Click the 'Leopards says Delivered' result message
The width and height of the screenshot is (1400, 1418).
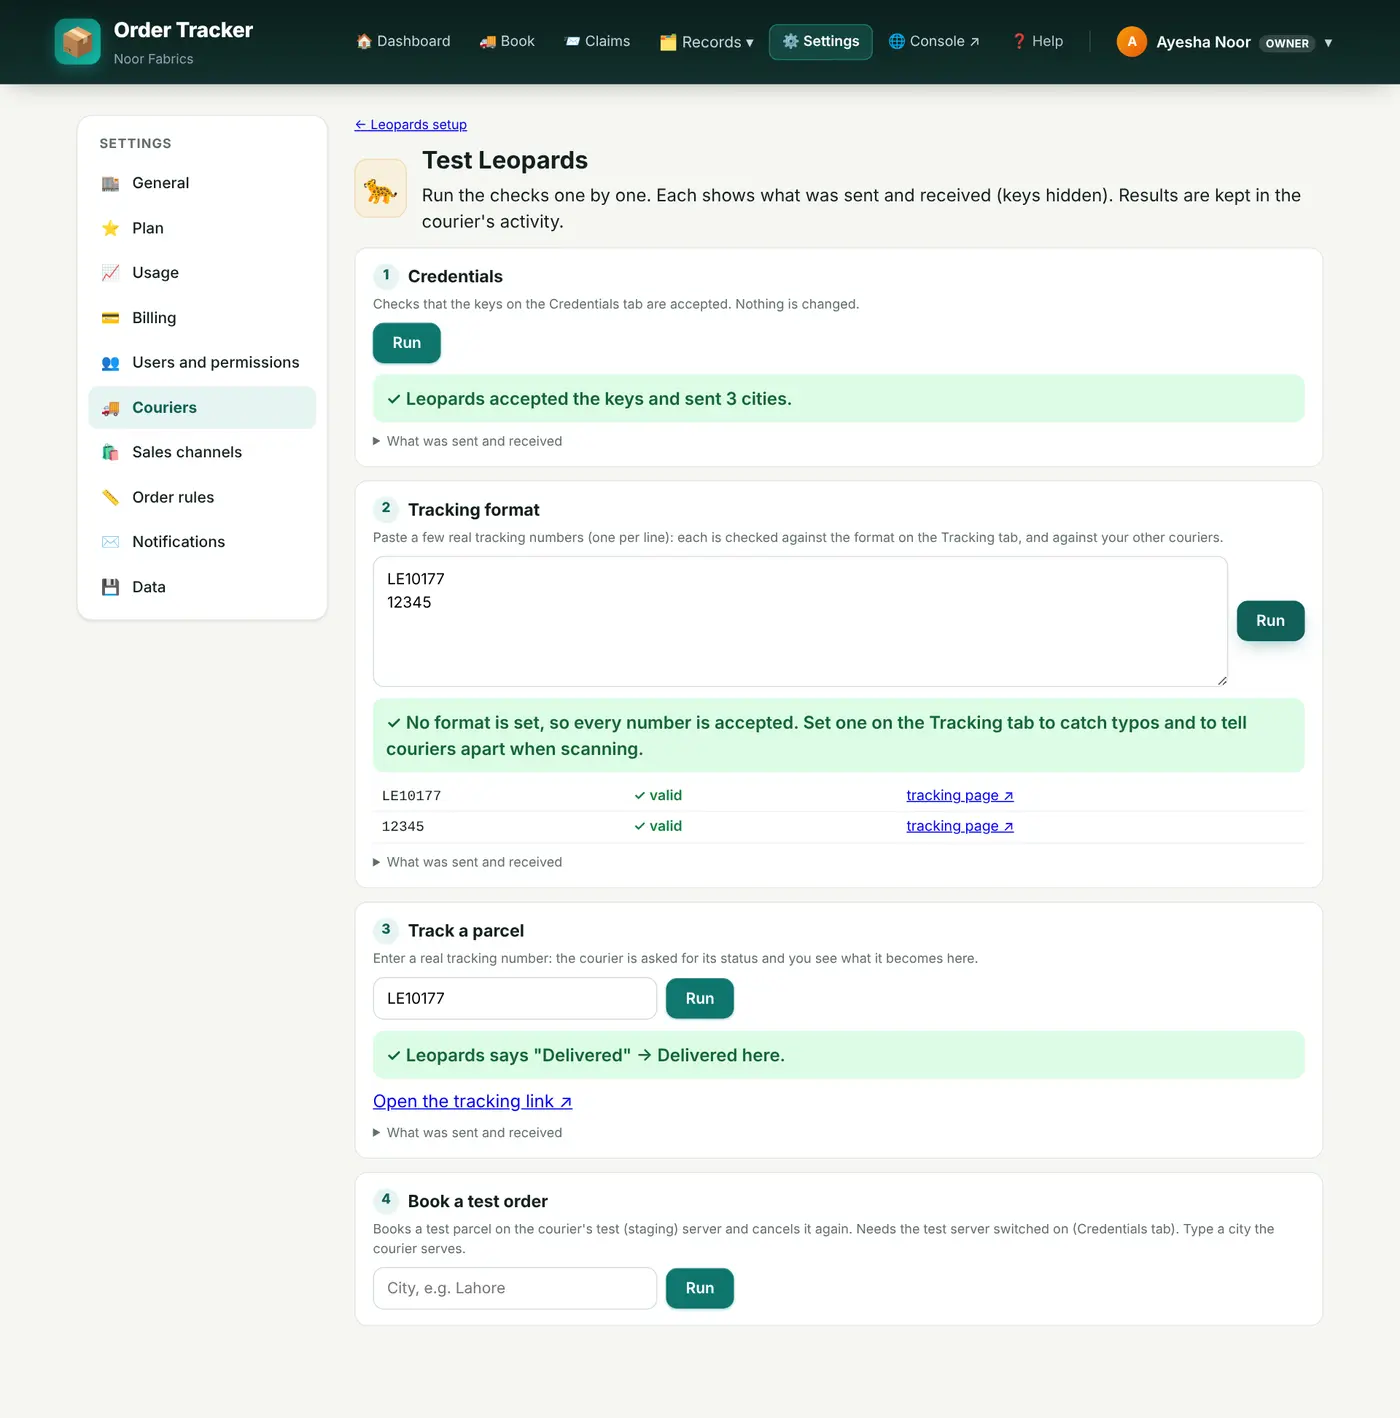[x=839, y=1055]
